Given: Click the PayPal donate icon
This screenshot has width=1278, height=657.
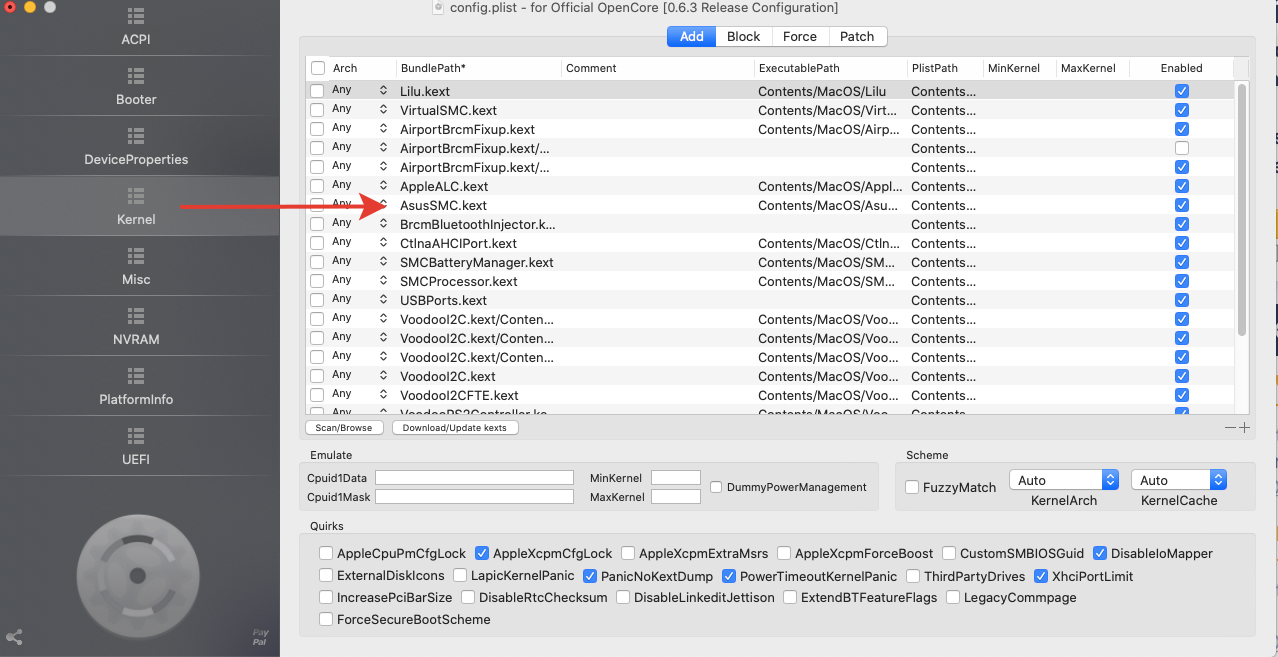Looking at the screenshot, I should click(x=260, y=637).
